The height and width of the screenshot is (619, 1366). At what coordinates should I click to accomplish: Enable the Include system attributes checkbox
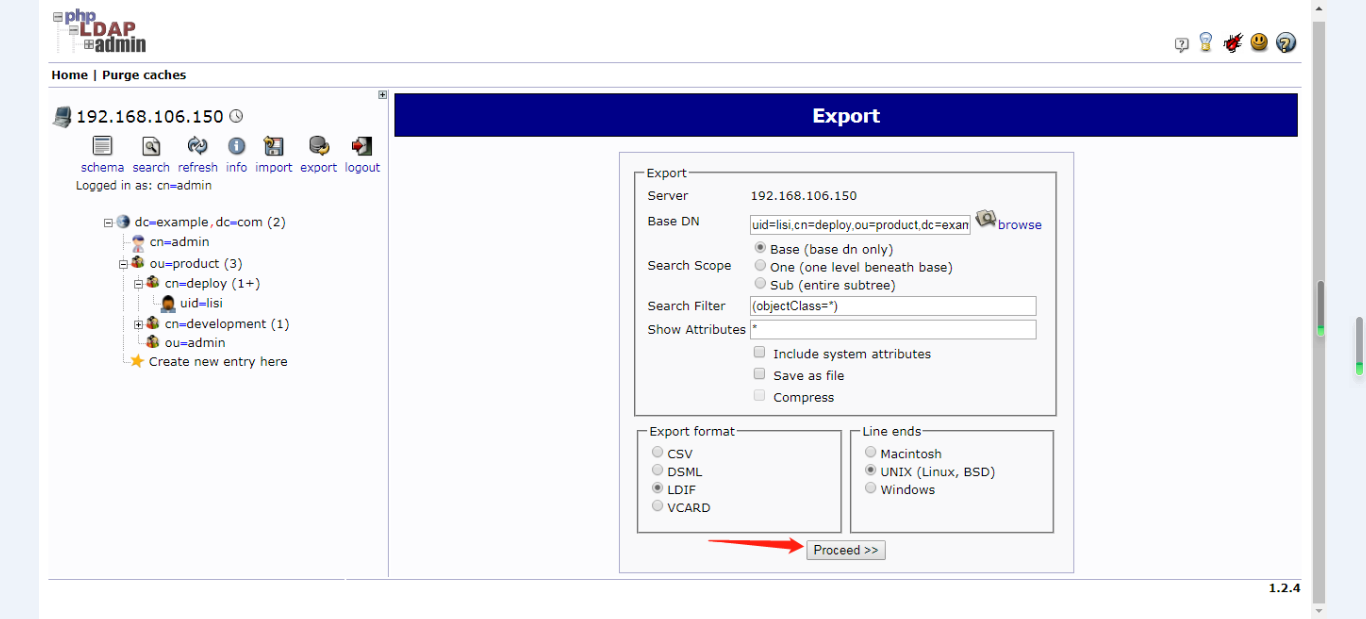pyautogui.click(x=759, y=351)
